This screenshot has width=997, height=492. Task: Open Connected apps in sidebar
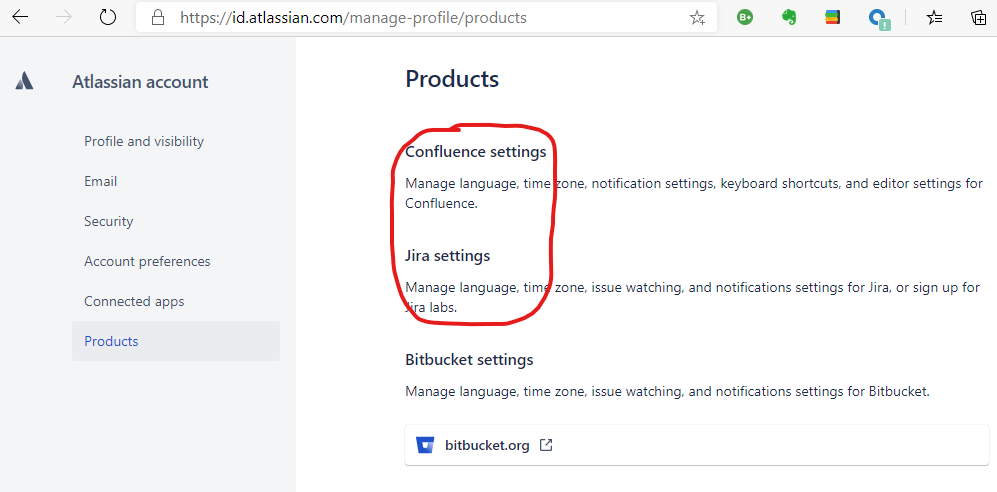pos(134,301)
